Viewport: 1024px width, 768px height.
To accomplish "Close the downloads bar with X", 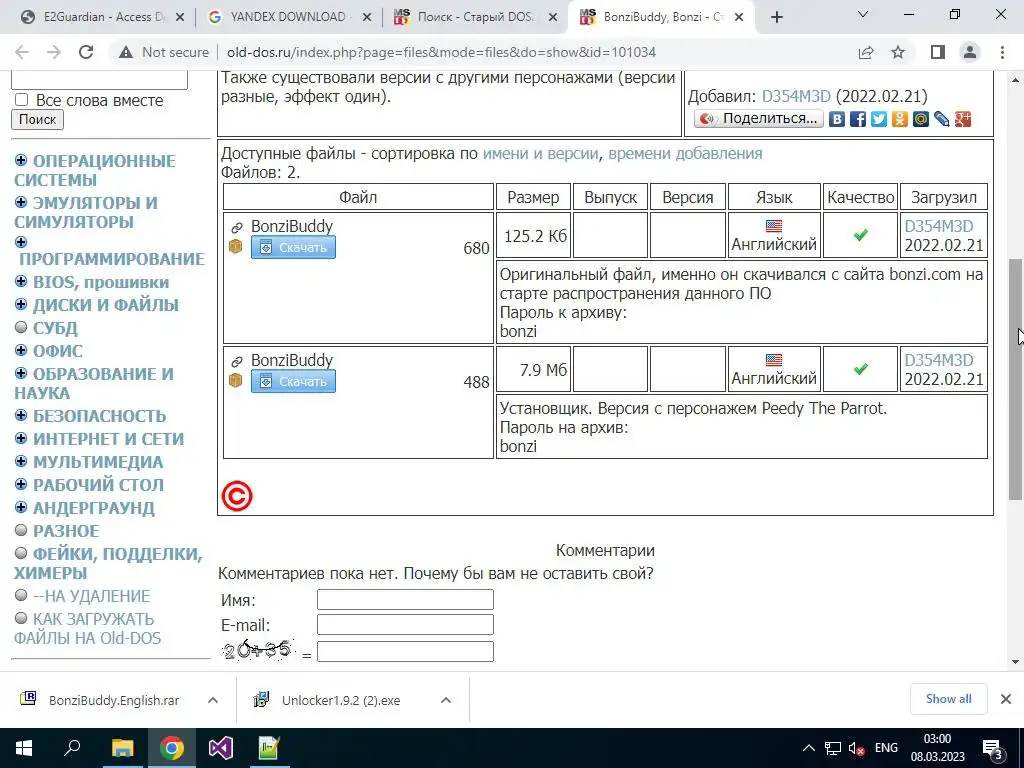I will coord(1006,699).
